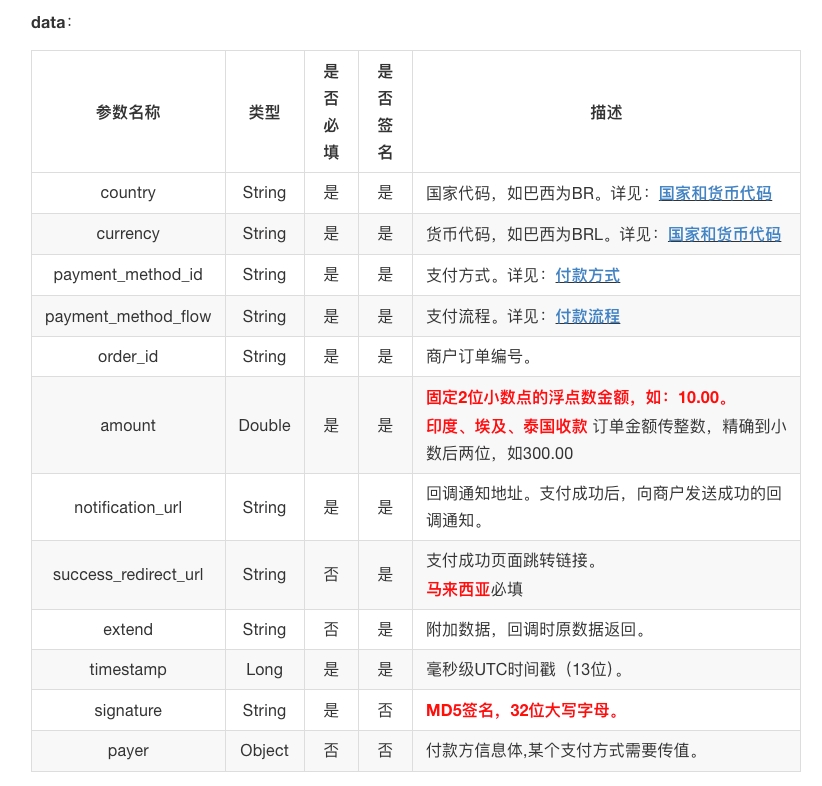The width and height of the screenshot is (822, 786).
Task: Click the 'success_redirect_url' parameter cell
Action: pos(128,575)
